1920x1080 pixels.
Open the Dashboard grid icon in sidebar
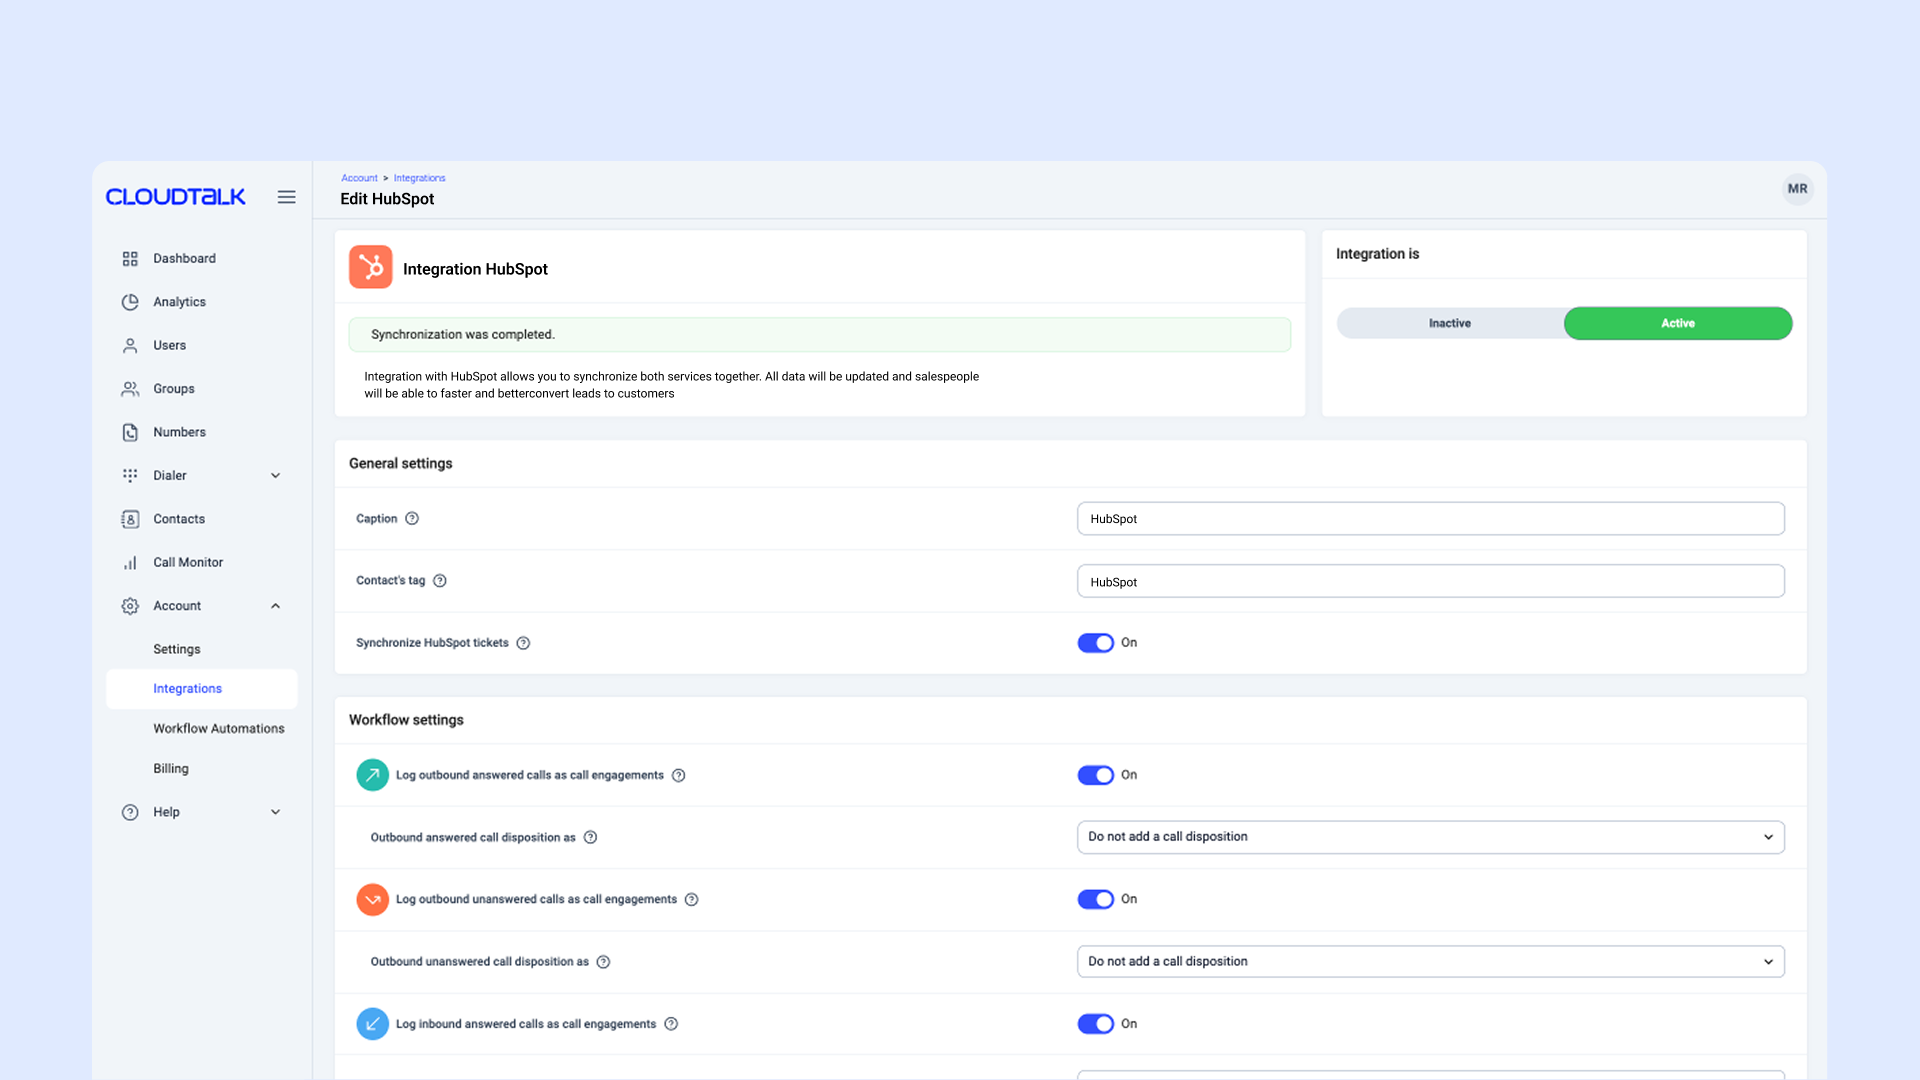(130, 259)
